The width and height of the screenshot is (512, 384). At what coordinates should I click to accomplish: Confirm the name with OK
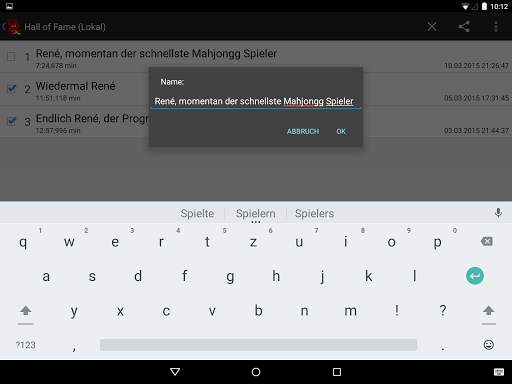tap(341, 131)
